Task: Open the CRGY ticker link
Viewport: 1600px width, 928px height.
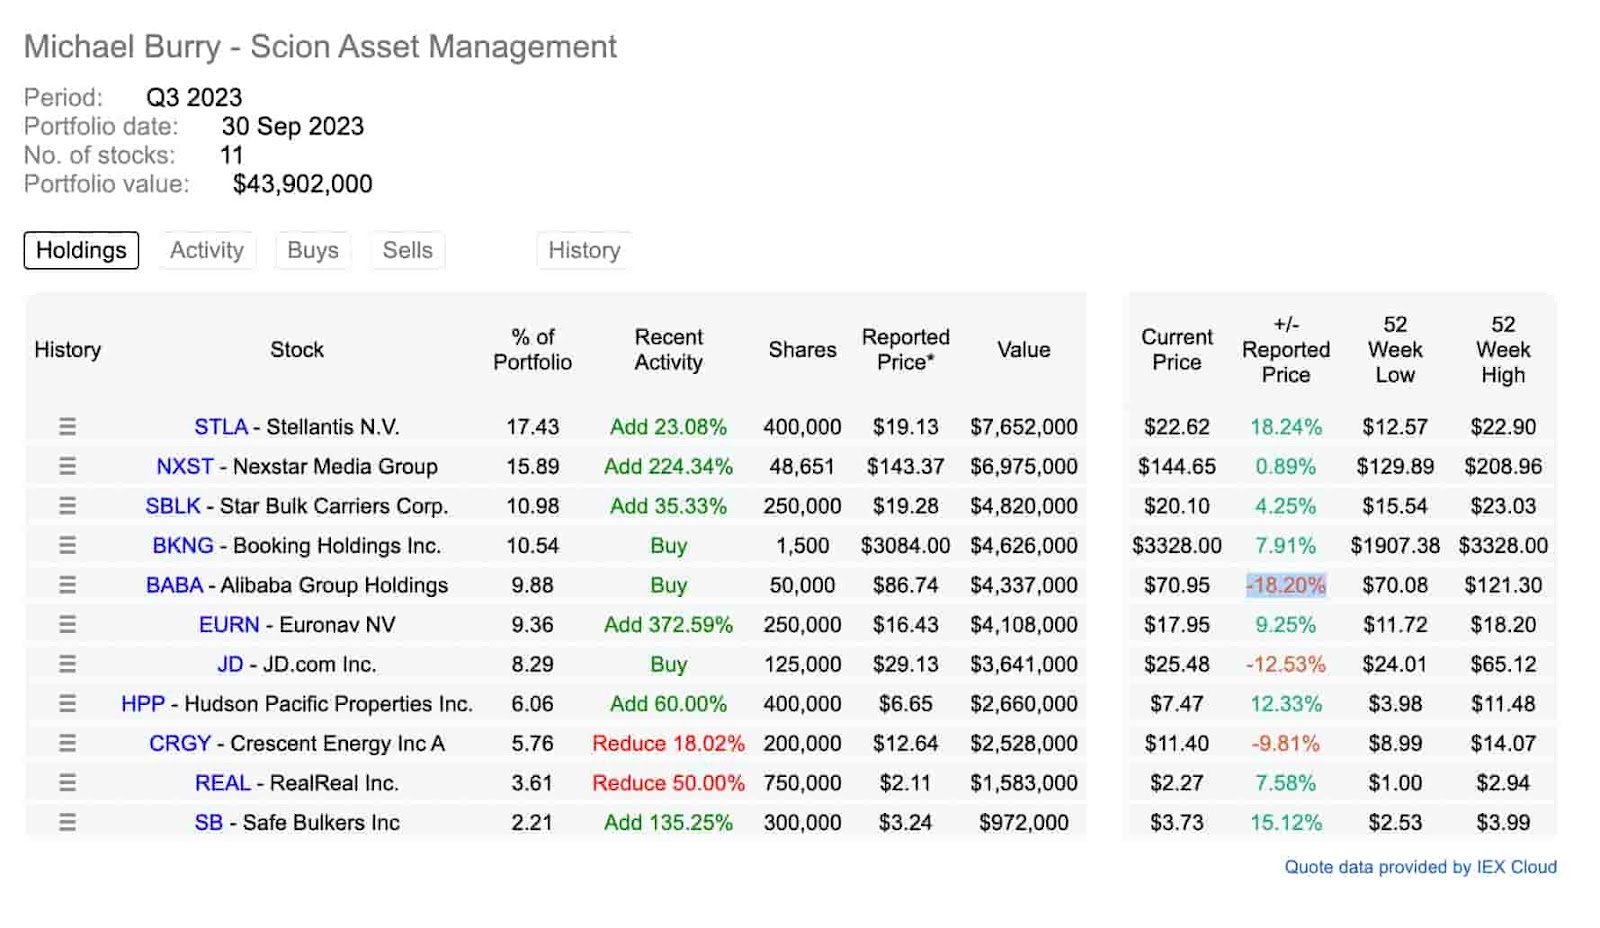Action: (x=180, y=744)
